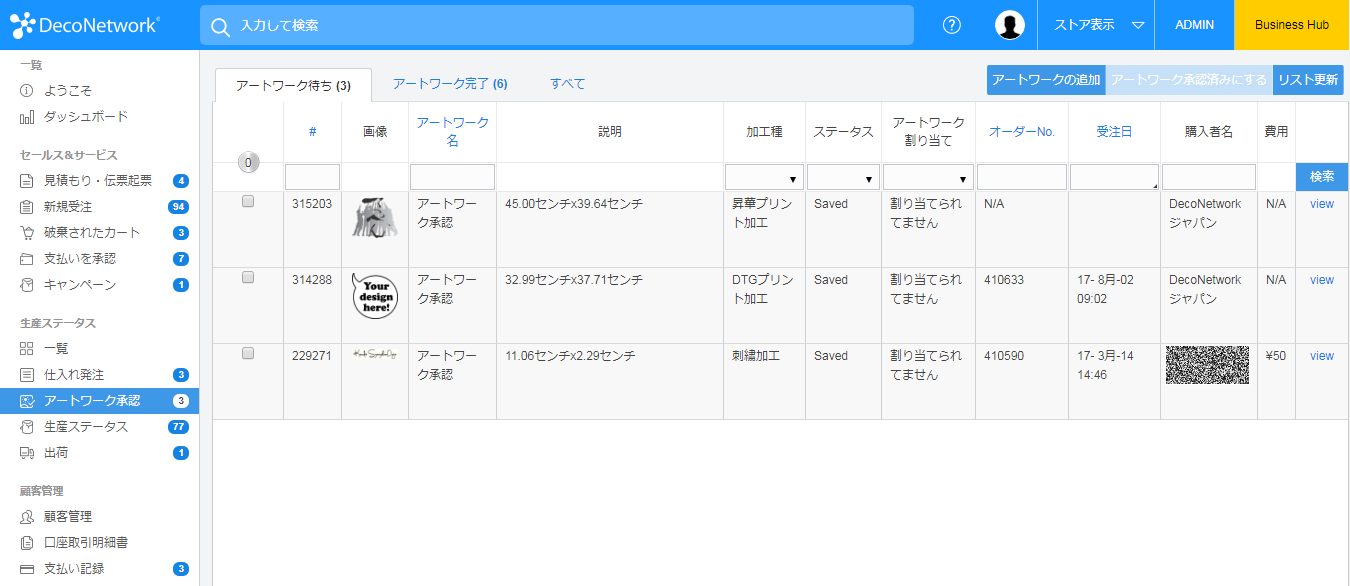Click the help question mark icon
Image resolution: width=1350 pixels, height=586 pixels.
(951, 25)
